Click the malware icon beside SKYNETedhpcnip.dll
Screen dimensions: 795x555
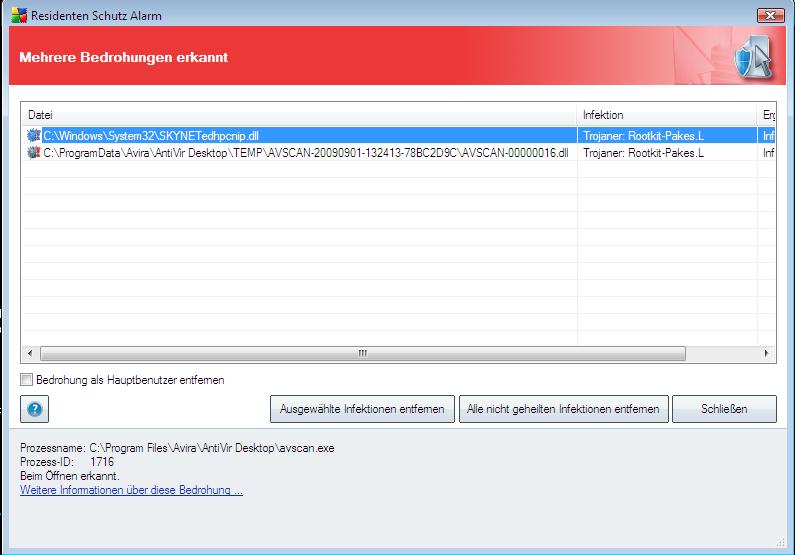point(33,135)
